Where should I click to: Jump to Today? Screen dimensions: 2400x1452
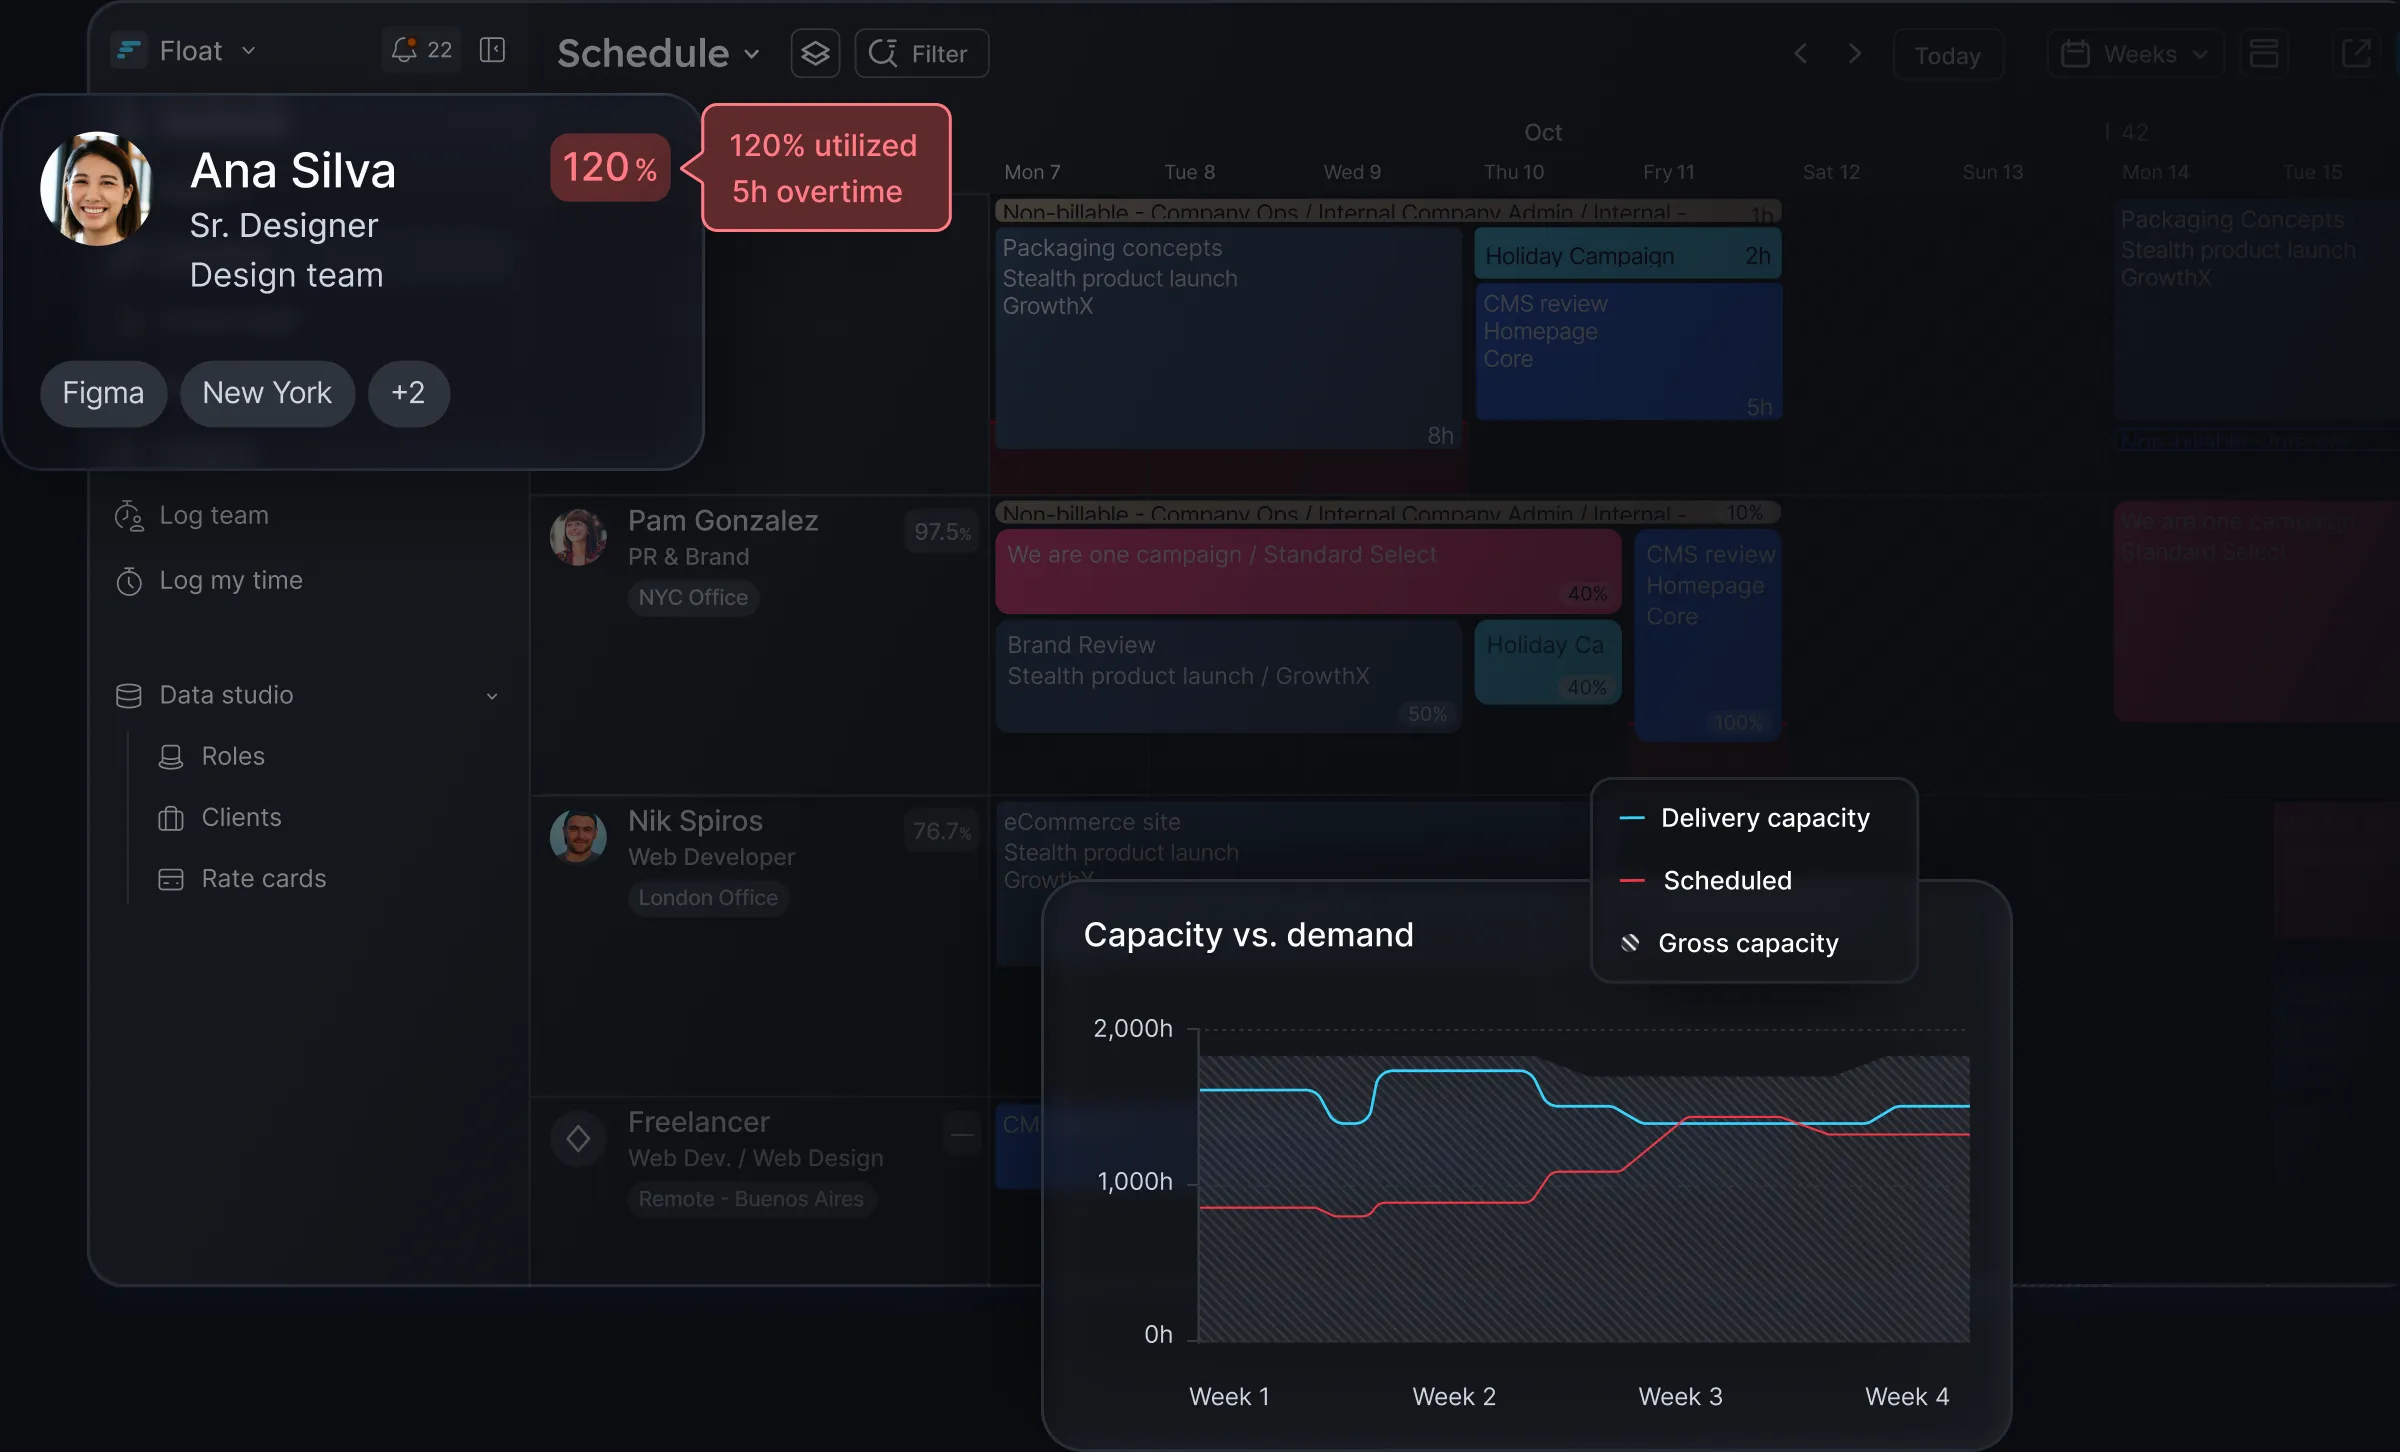pyautogui.click(x=1947, y=55)
